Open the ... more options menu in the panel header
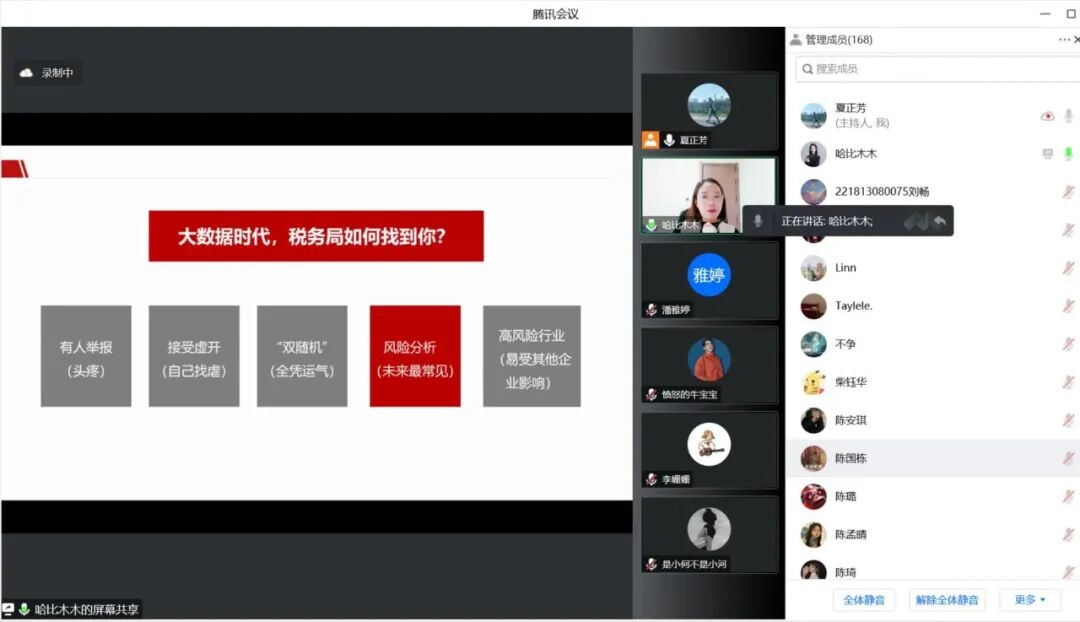The width and height of the screenshot is (1080, 622). tap(1062, 39)
